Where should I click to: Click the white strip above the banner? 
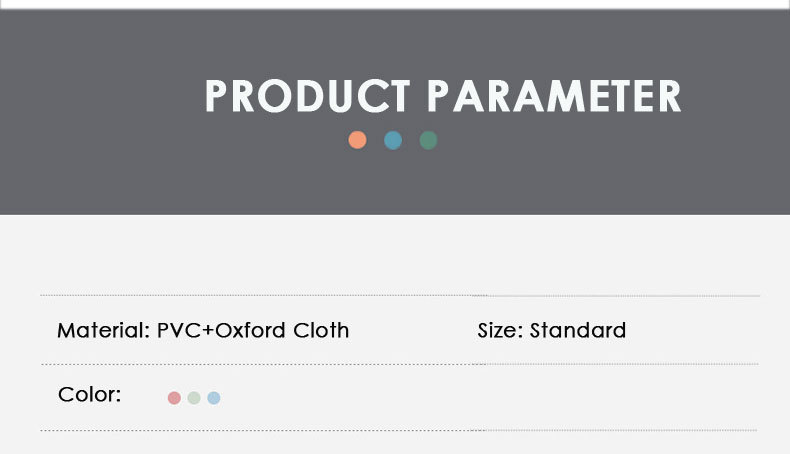coord(395,4)
